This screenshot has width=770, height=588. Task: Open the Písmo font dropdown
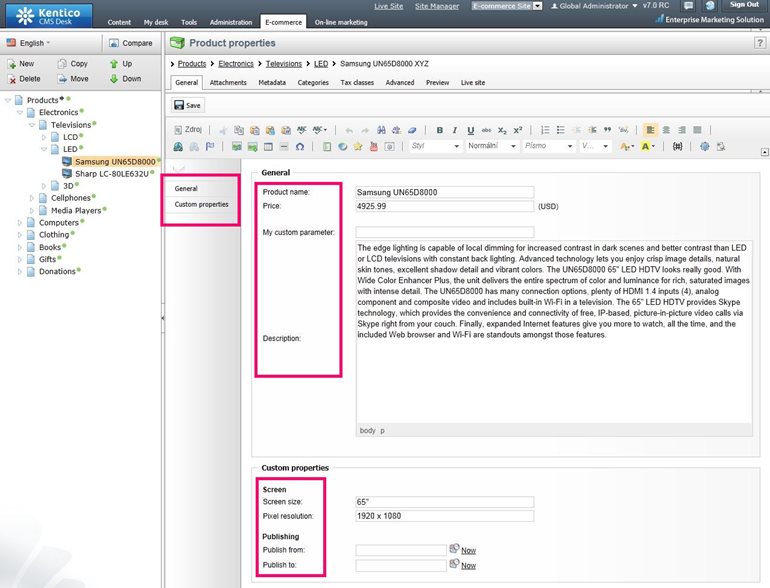pos(548,146)
